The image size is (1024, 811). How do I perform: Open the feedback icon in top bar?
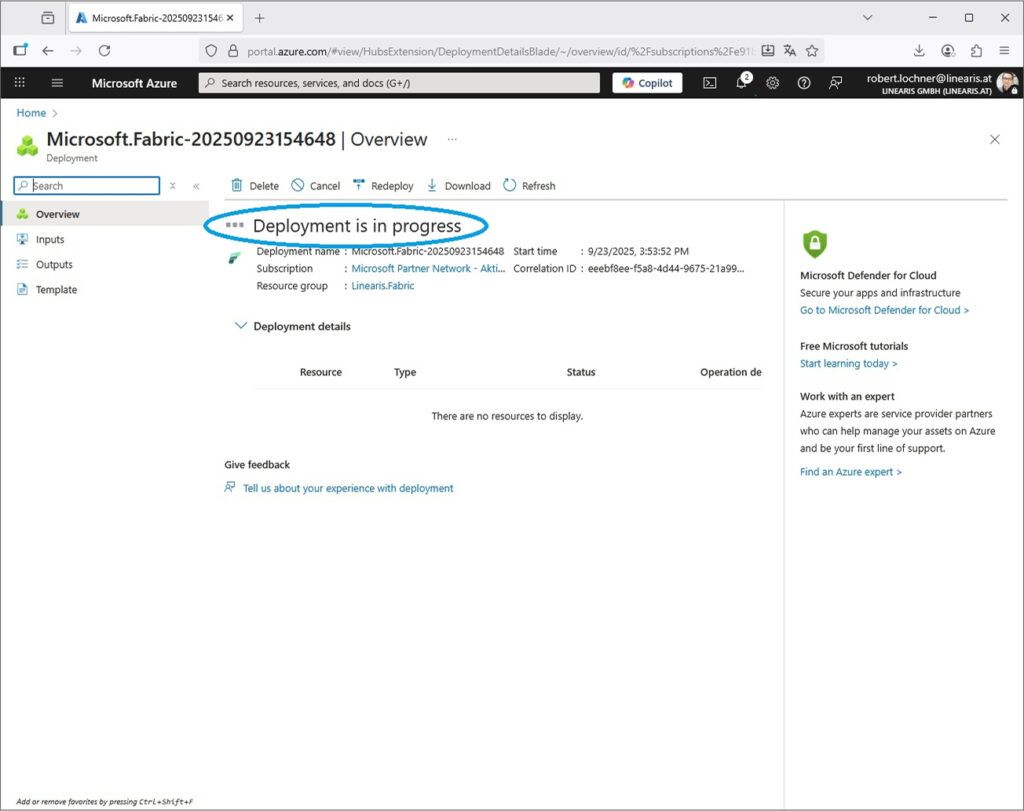835,83
